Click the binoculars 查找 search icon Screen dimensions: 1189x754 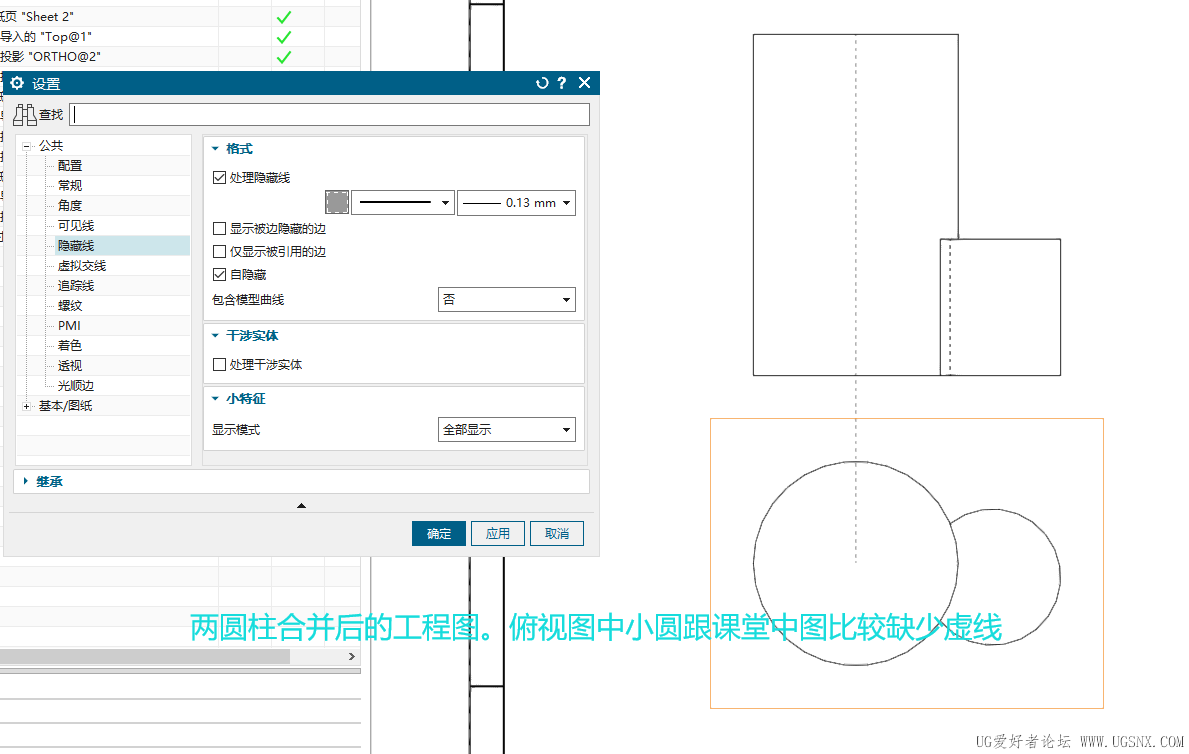(x=24, y=114)
